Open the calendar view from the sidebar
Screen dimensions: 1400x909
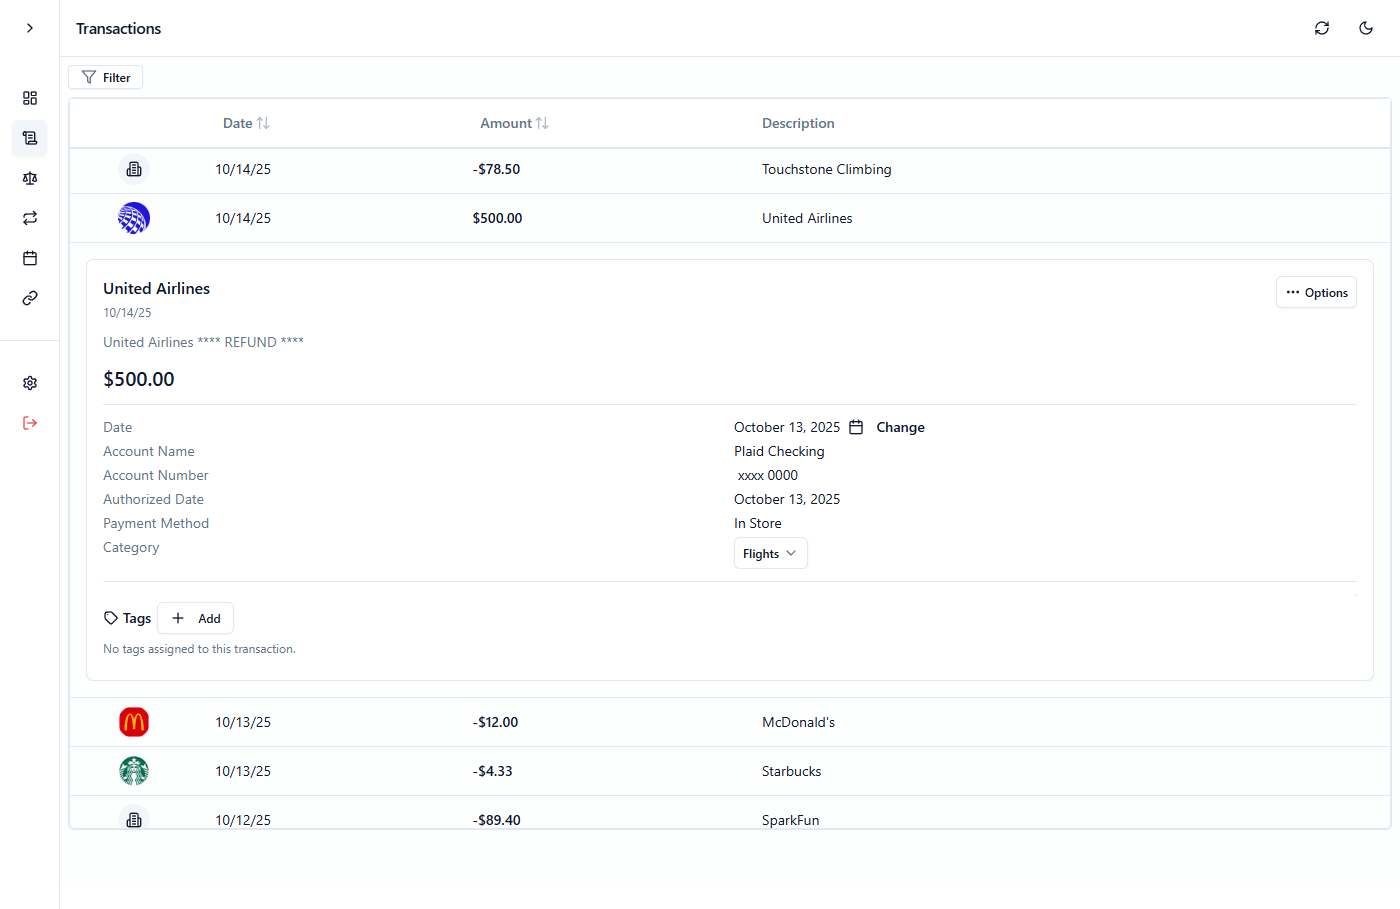click(x=30, y=258)
